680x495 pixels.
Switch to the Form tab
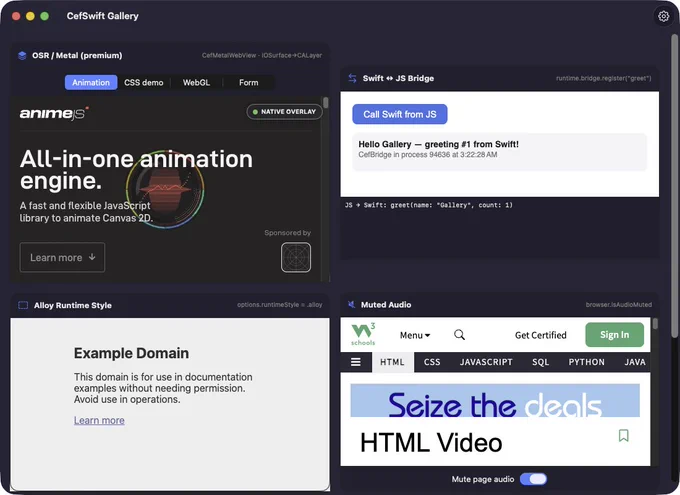(x=248, y=82)
